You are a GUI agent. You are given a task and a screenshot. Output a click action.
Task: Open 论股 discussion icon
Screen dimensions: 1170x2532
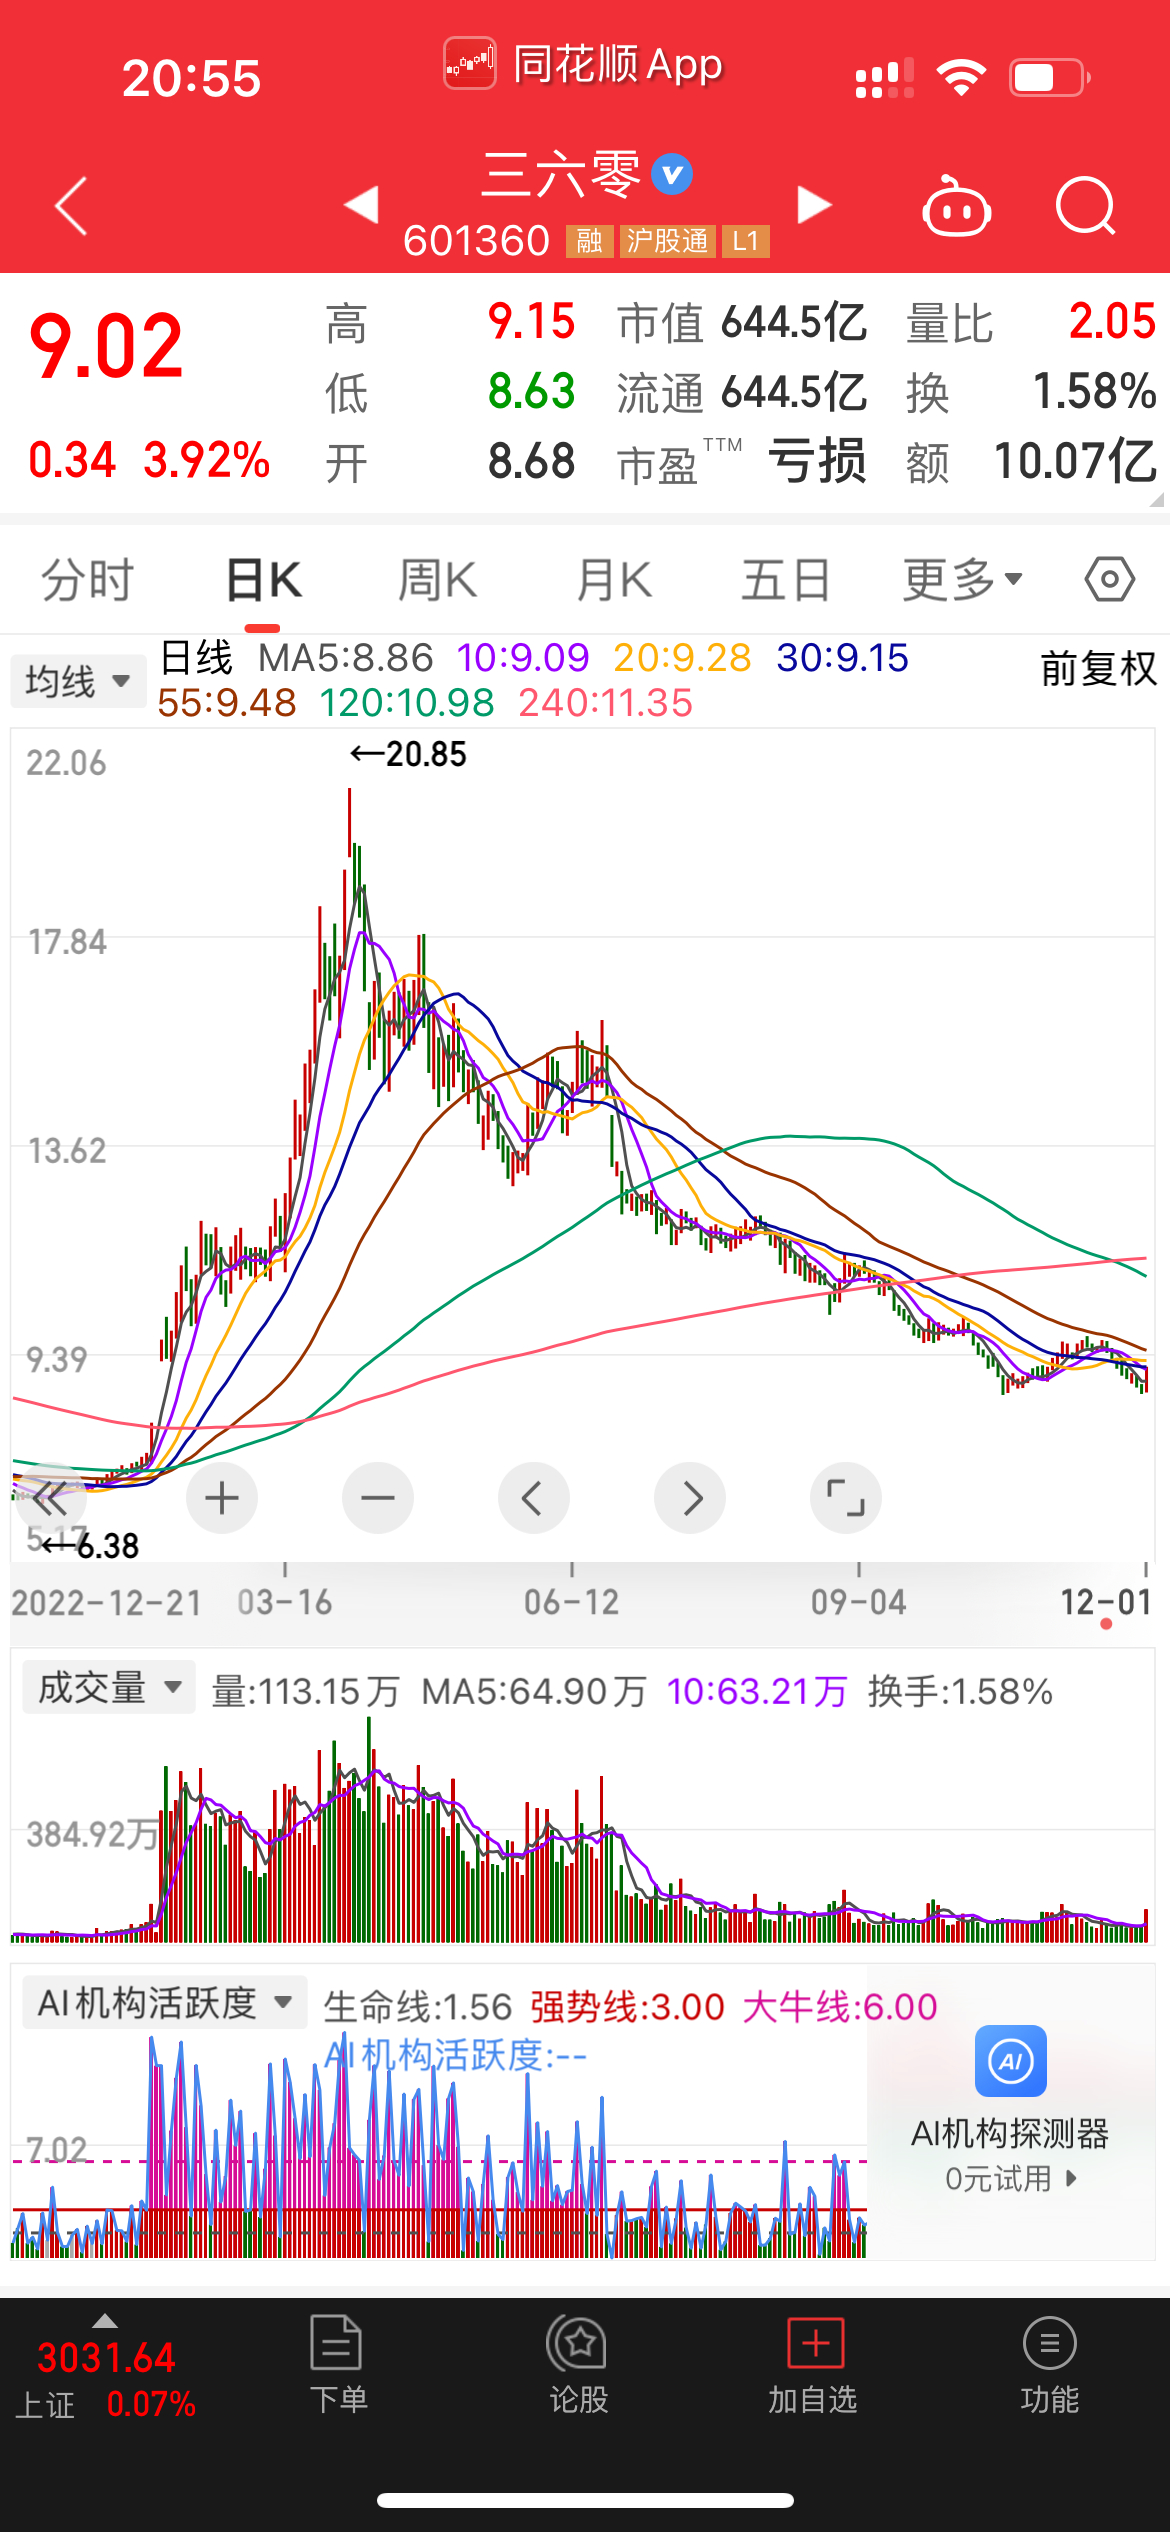pyautogui.click(x=577, y=2343)
